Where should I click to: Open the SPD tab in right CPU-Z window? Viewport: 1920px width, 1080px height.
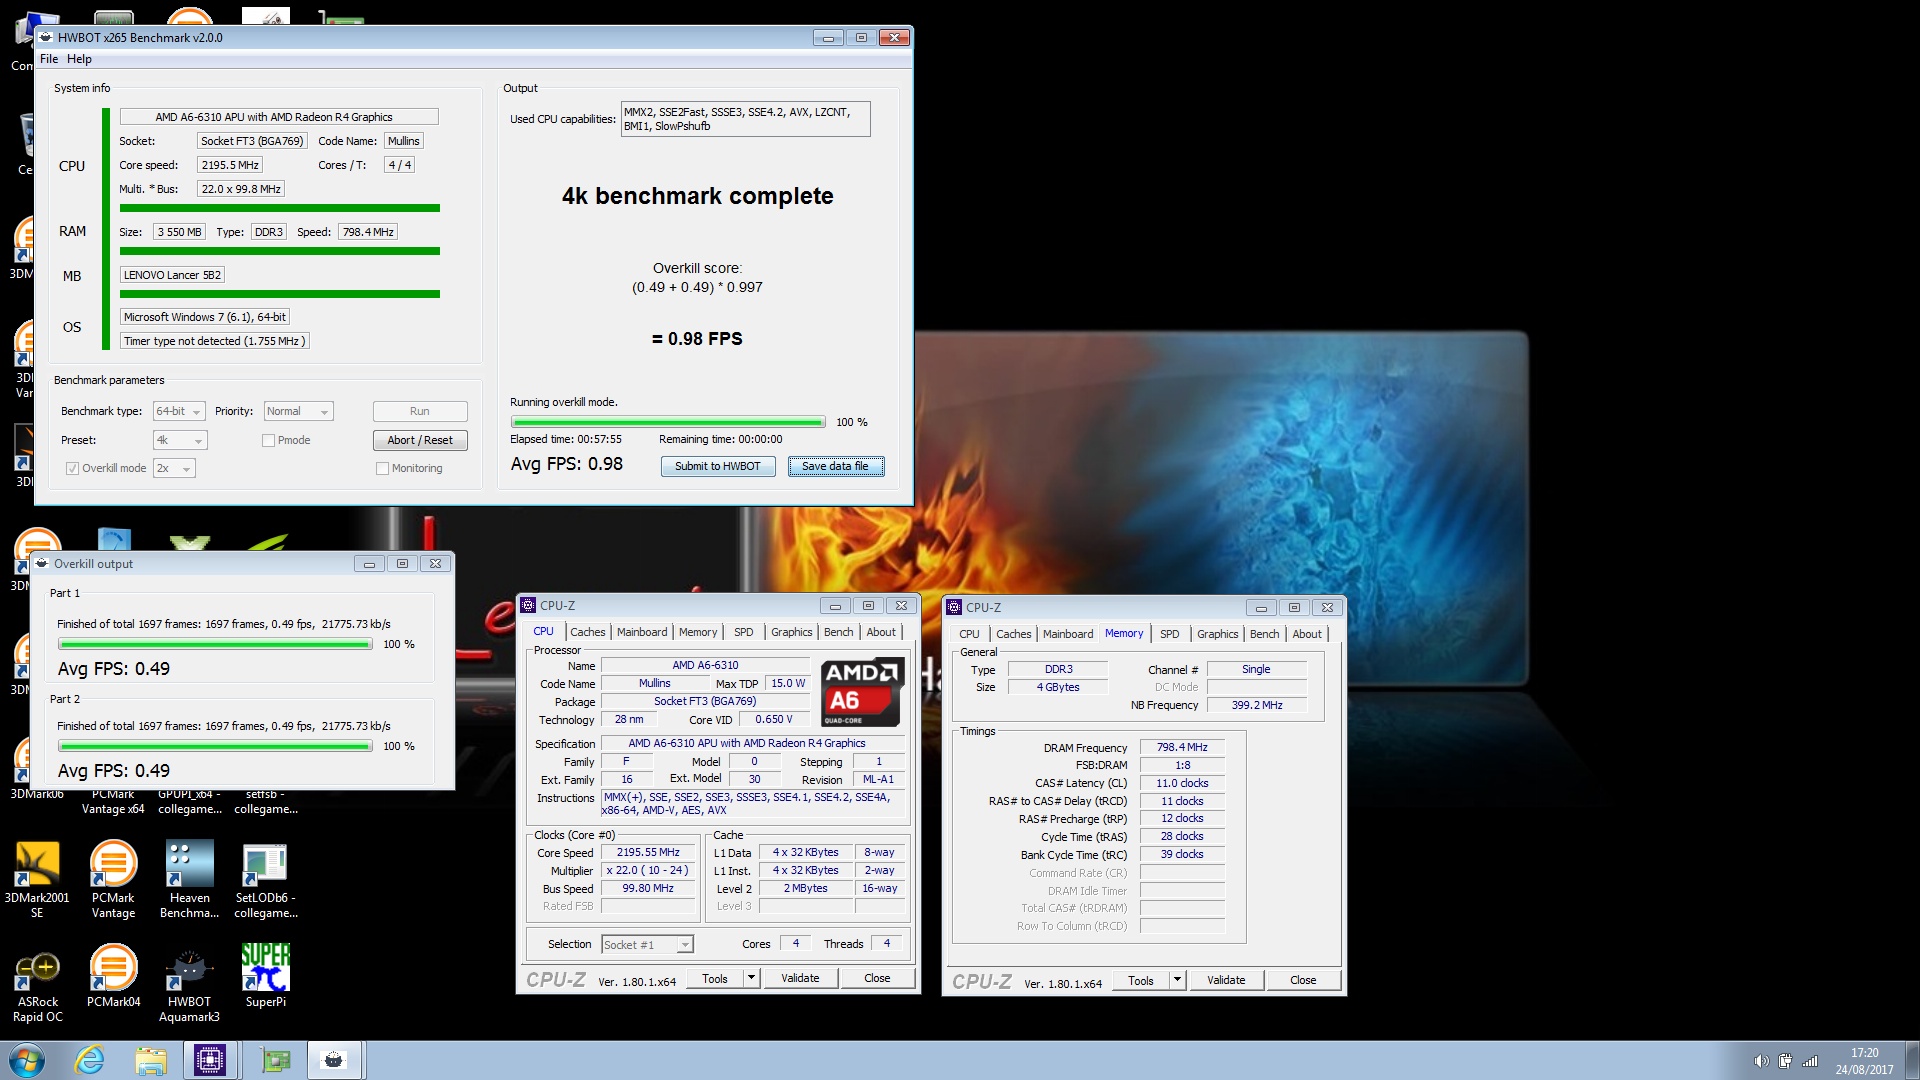pyautogui.click(x=1170, y=634)
